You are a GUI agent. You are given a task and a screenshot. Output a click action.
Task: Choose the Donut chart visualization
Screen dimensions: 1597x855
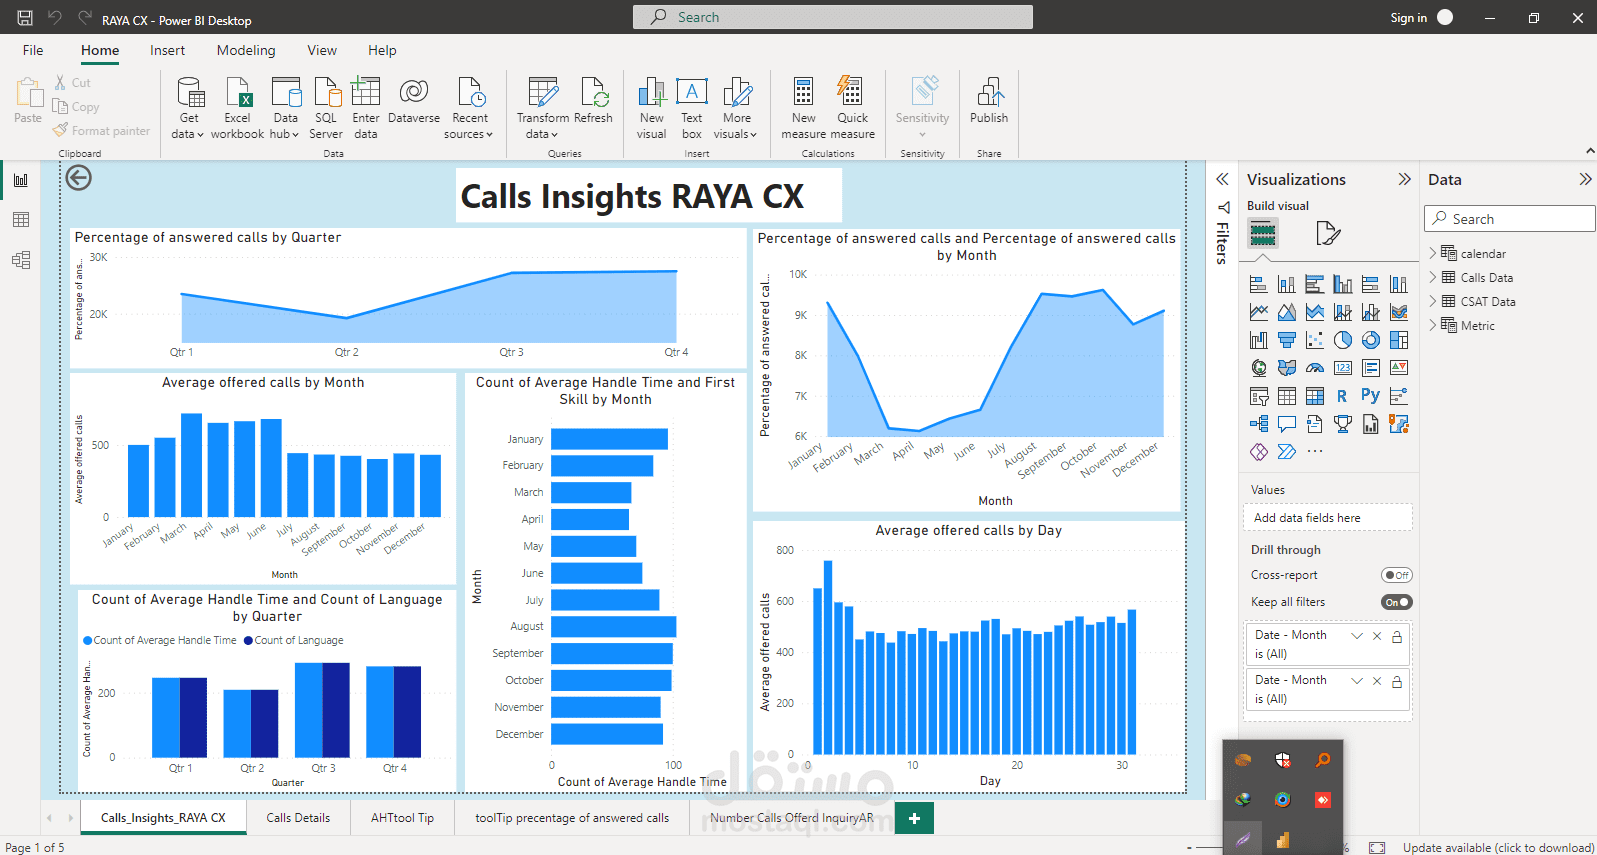pos(1371,340)
